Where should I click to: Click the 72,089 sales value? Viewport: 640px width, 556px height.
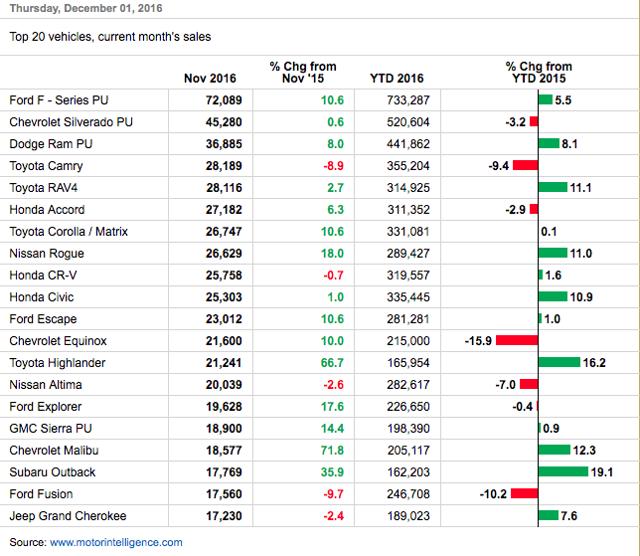[x=224, y=100]
